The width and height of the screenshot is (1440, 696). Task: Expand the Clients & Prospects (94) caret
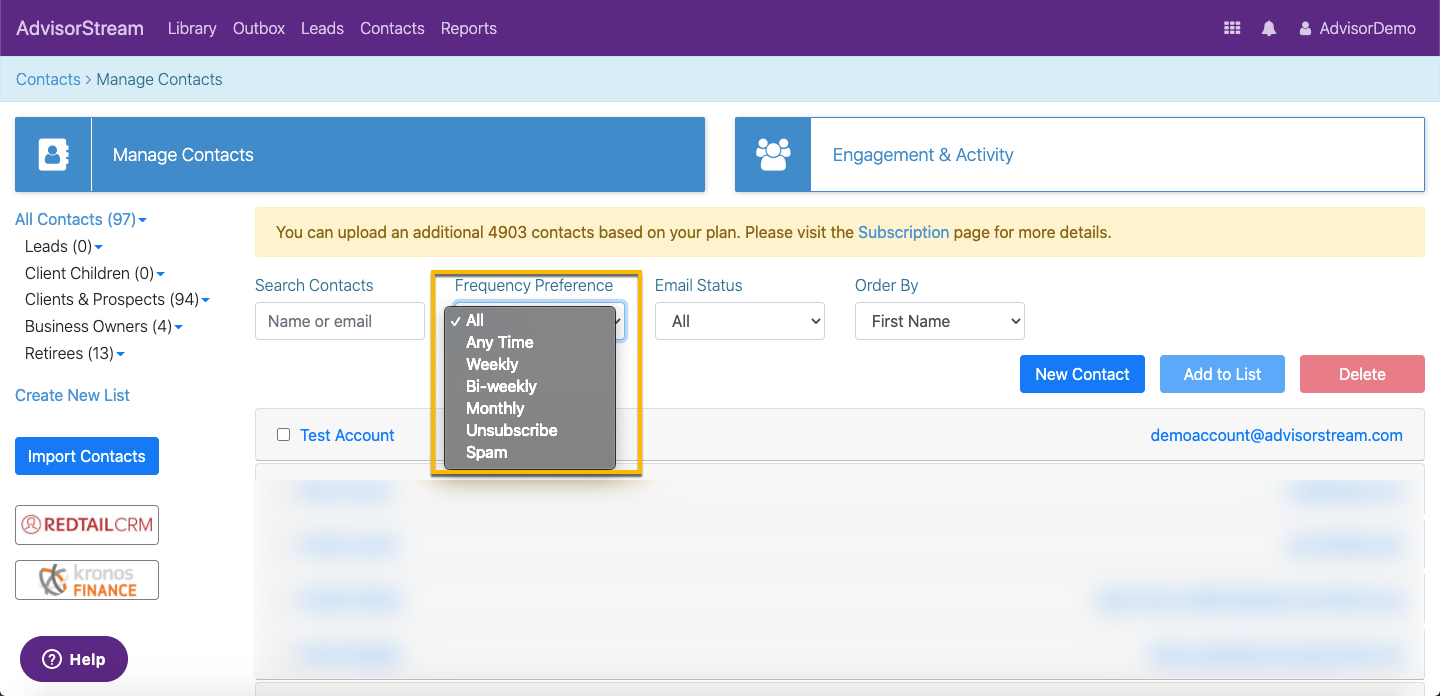[x=206, y=300]
